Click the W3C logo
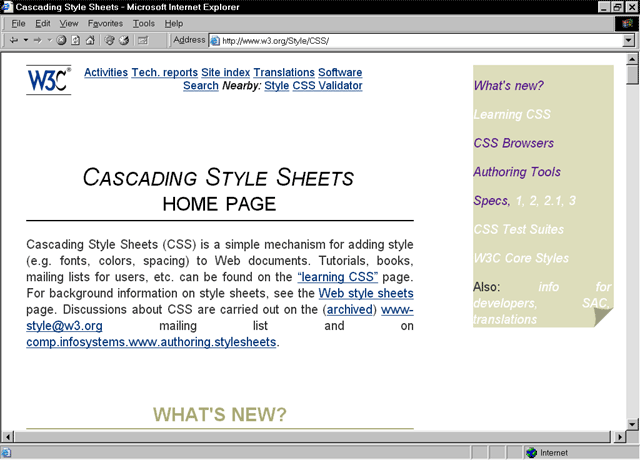640x460 pixels. click(x=49, y=80)
